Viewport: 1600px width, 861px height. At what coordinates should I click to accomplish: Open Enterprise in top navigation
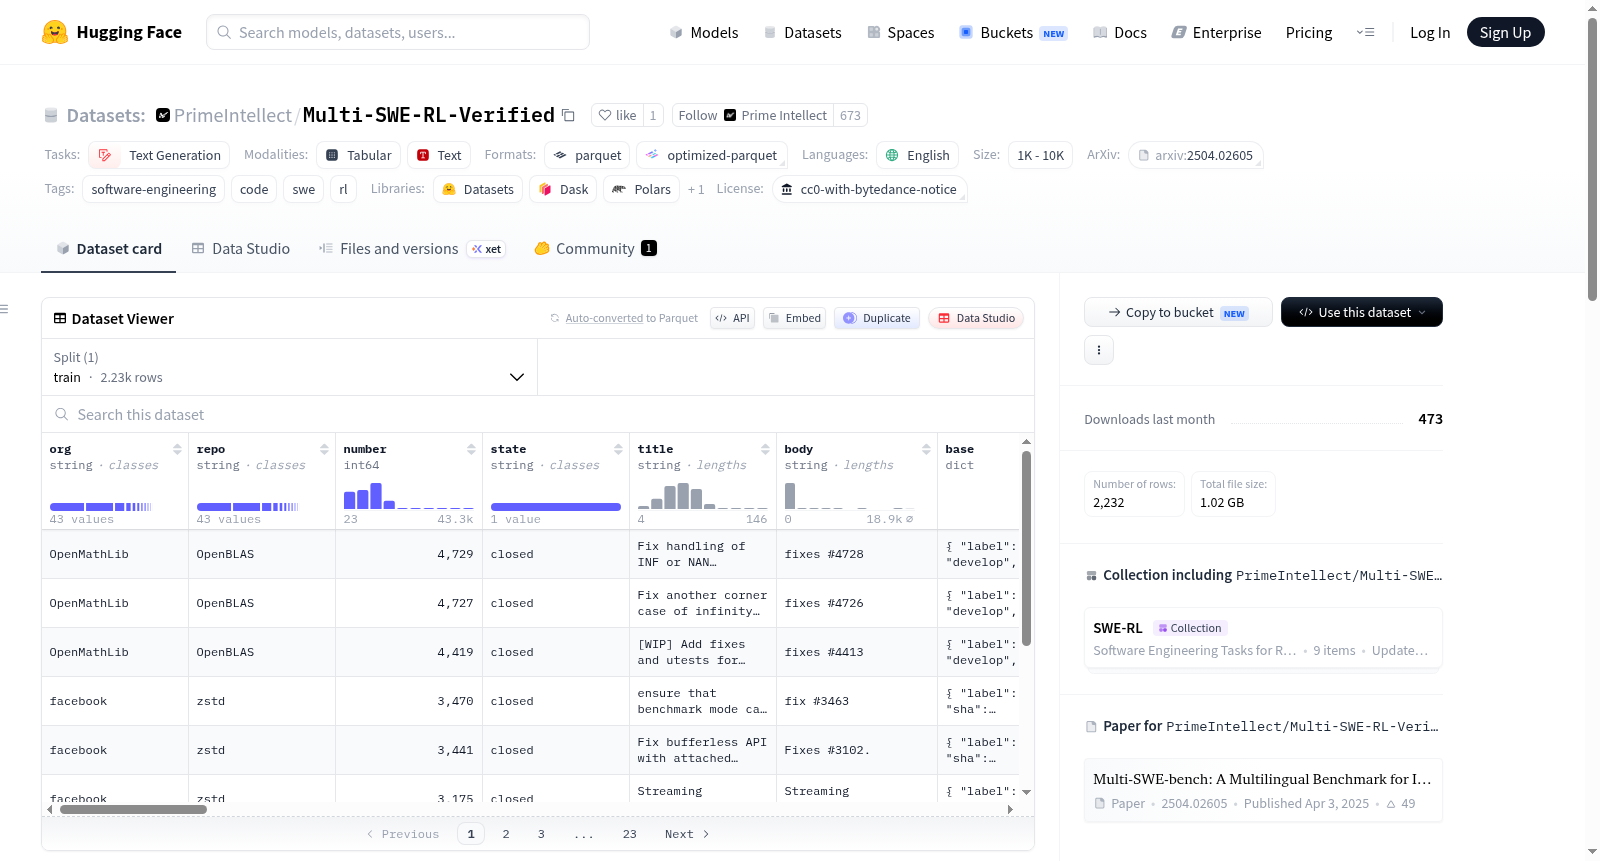(x=1217, y=32)
